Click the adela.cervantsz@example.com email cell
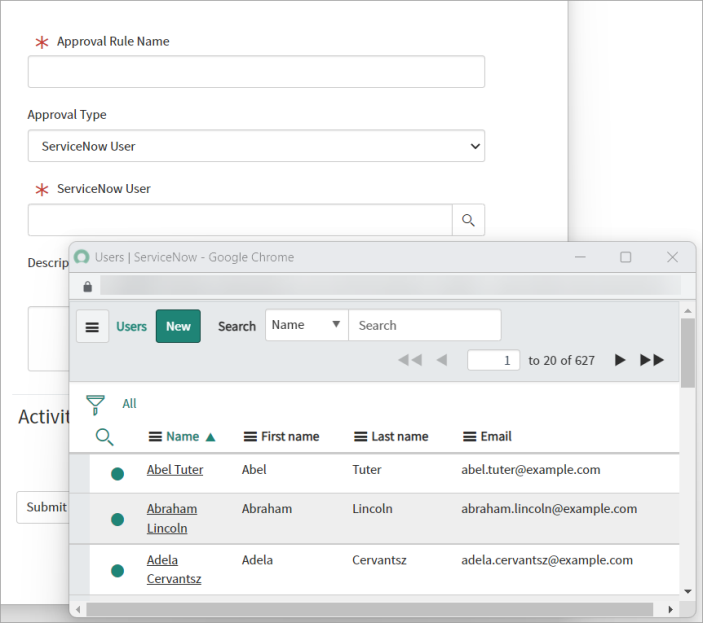Viewport: 703px width, 623px height. tap(547, 560)
